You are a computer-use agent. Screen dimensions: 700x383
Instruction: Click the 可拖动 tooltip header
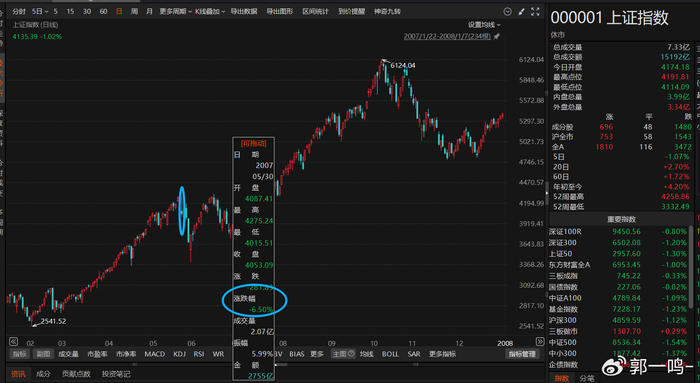[x=253, y=143]
